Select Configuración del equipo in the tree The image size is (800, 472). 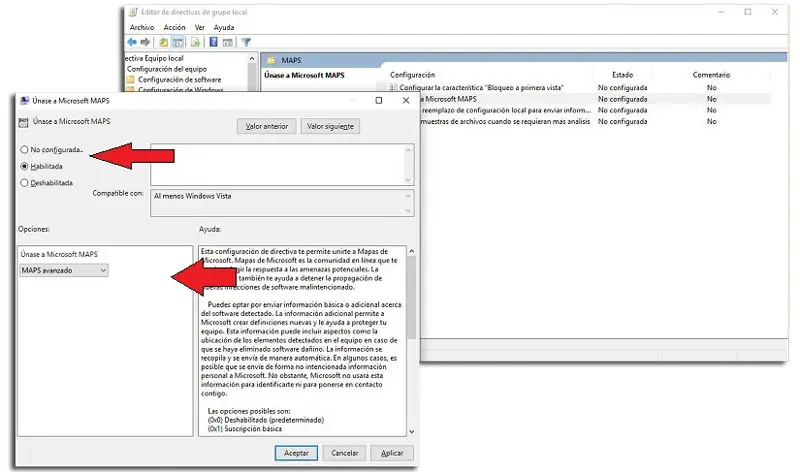(x=167, y=69)
